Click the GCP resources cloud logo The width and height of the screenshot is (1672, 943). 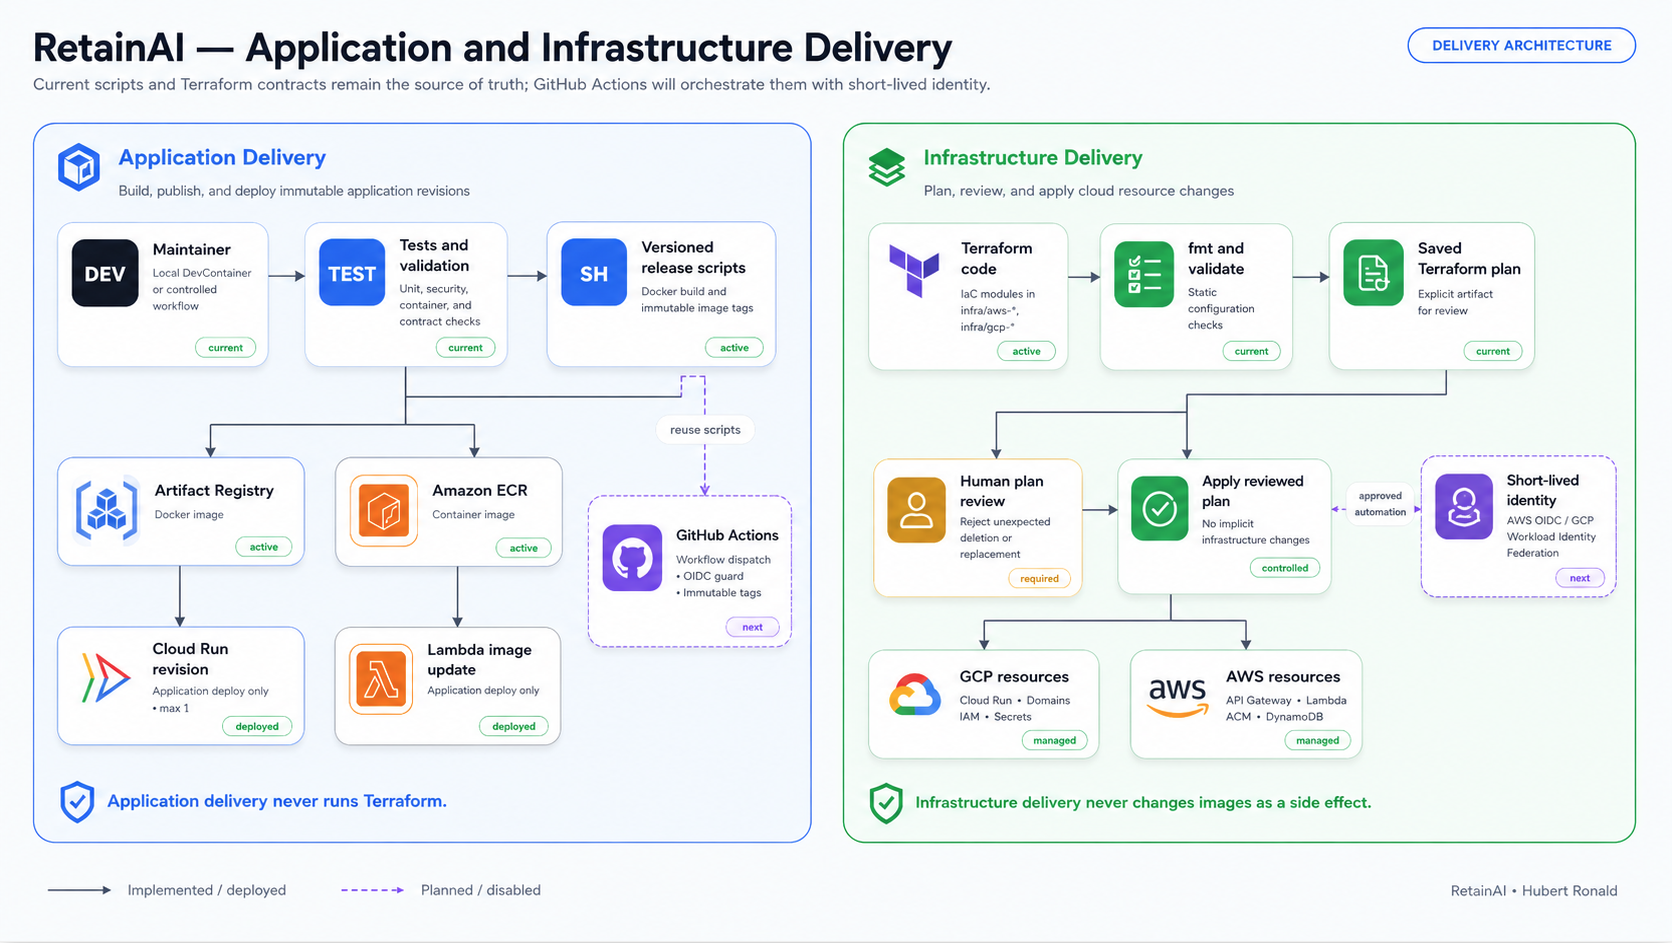pos(915,695)
